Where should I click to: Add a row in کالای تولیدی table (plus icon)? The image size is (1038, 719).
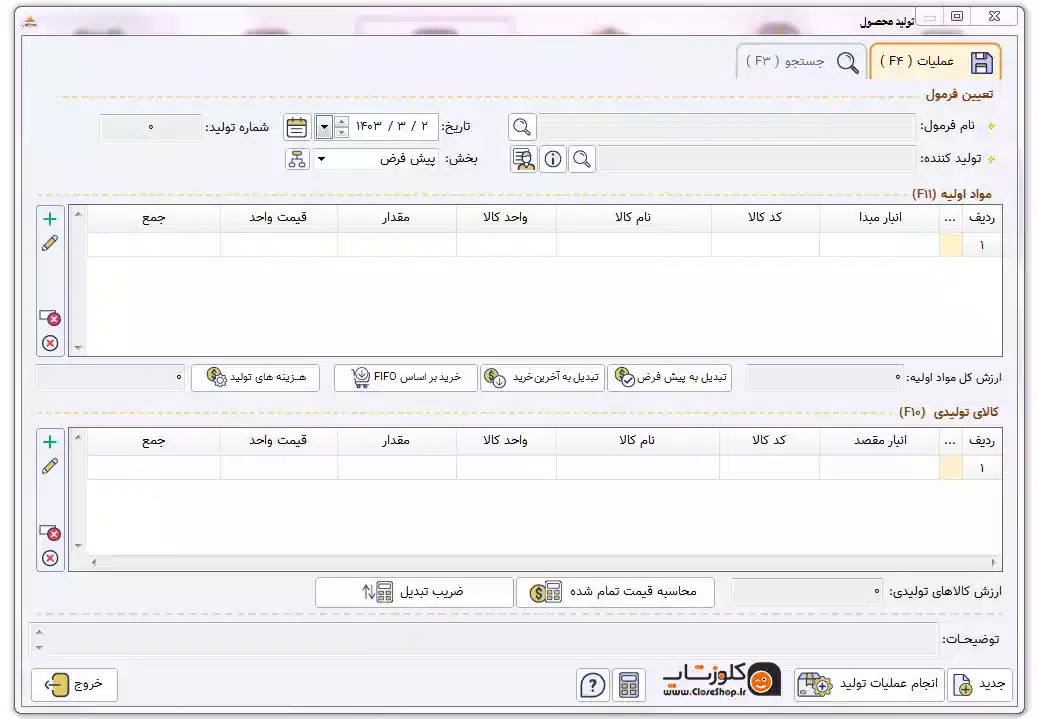[50, 442]
